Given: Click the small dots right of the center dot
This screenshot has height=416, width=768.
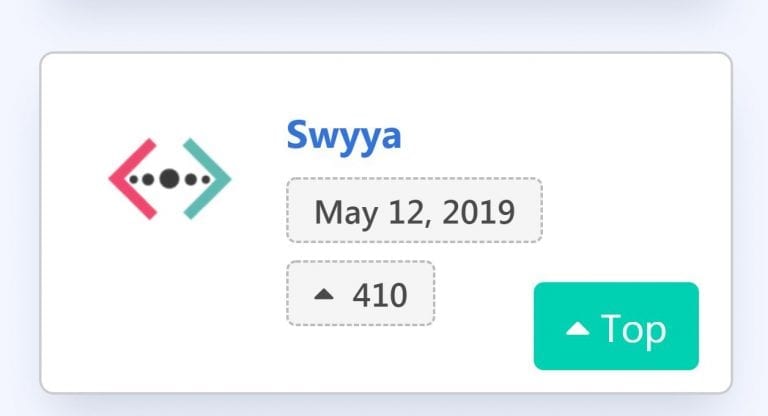Looking at the screenshot, I should 198,179.
